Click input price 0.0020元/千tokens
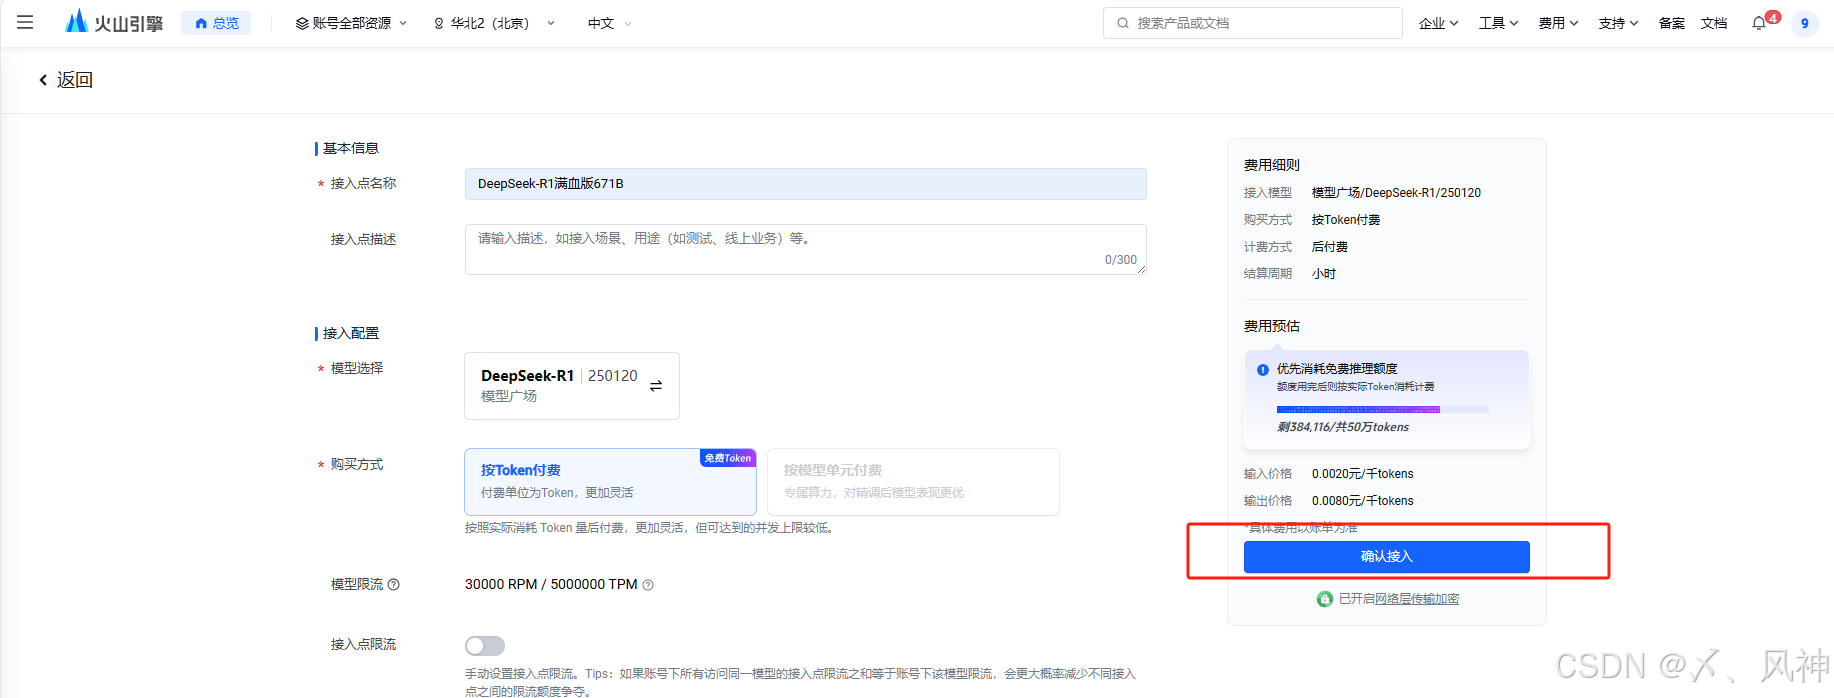 pyautogui.click(x=1362, y=474)
